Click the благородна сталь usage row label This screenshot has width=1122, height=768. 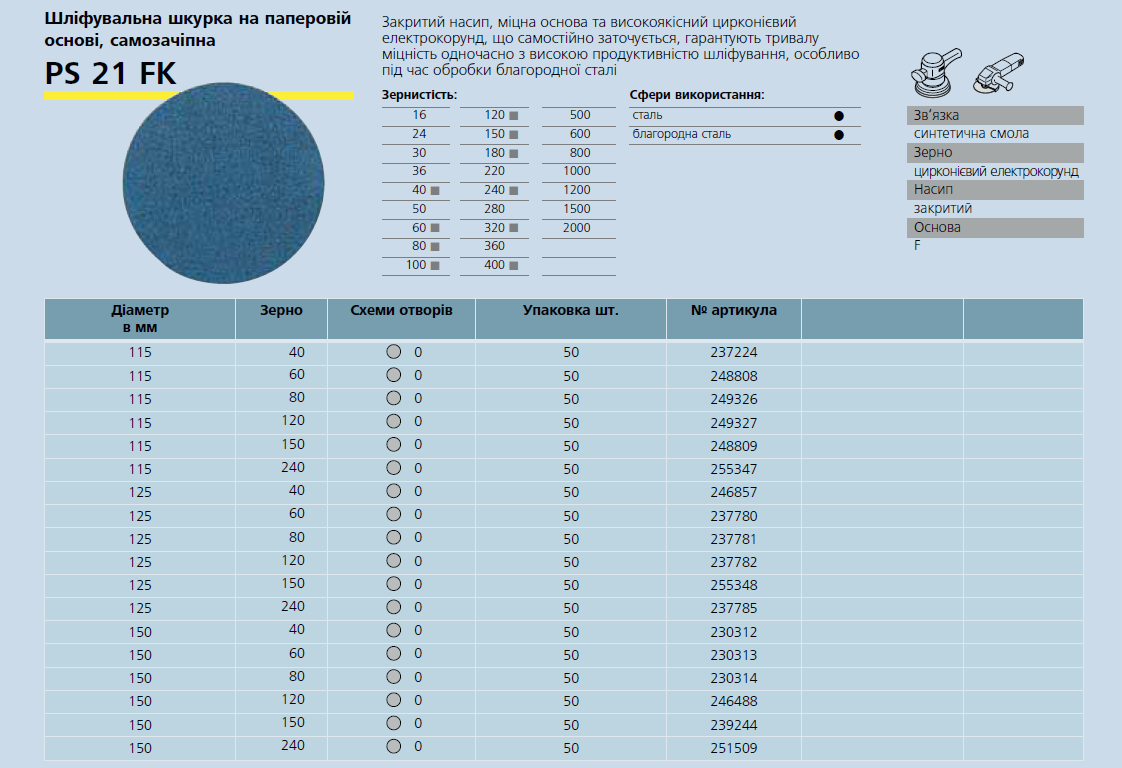point(681,135)
